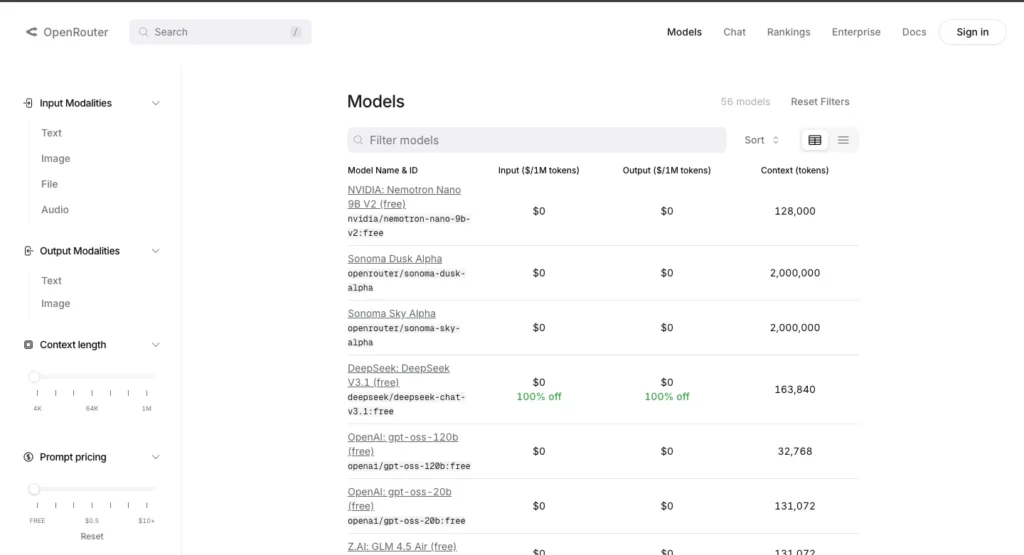
Task: Click the OpenRouter logo icon
Action: tap(31, 32)
